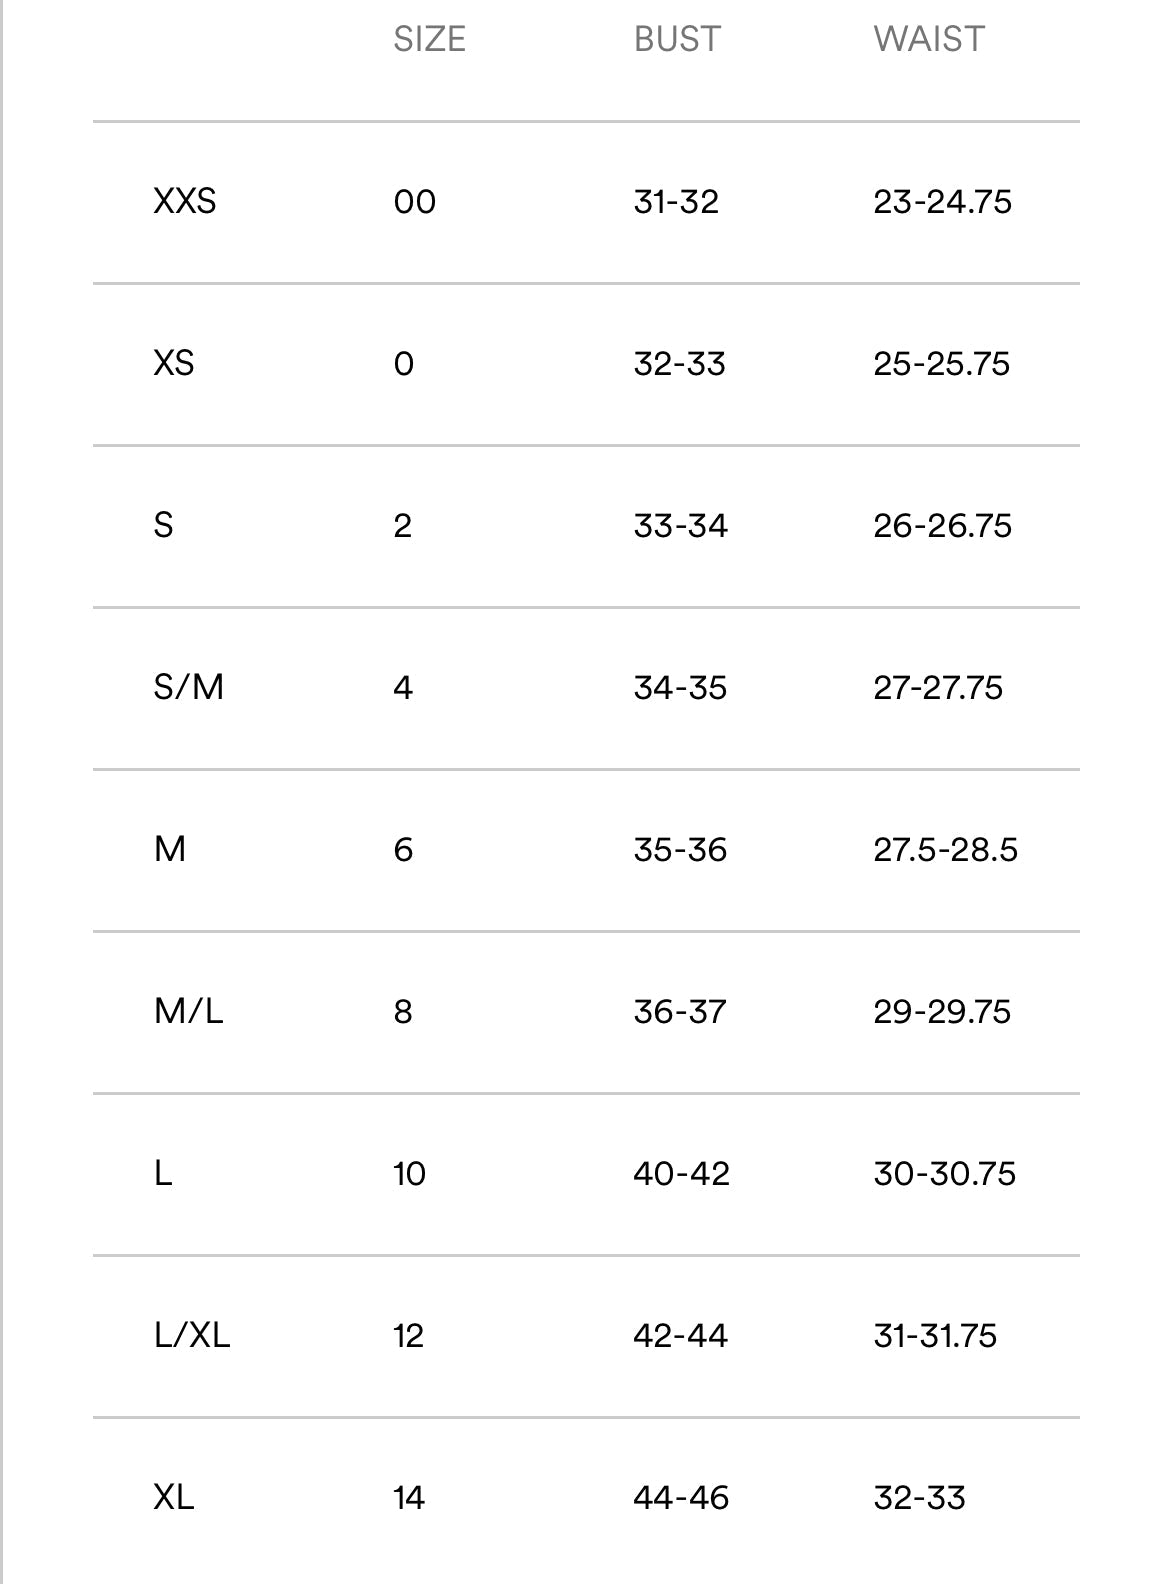Select the M/L row label
This screenshot has width=1170, height=1584.
(189, 1011)
